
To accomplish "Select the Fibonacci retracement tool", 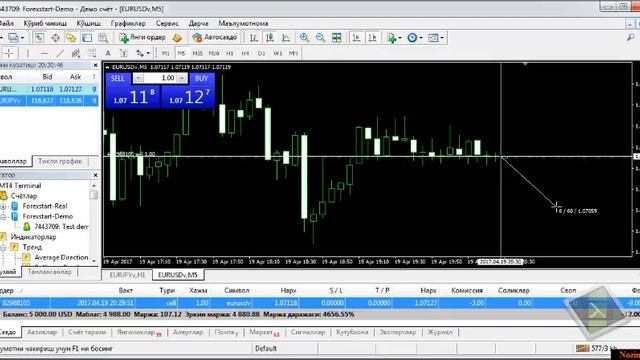I will pyautogui.click(x=92, y=53).
